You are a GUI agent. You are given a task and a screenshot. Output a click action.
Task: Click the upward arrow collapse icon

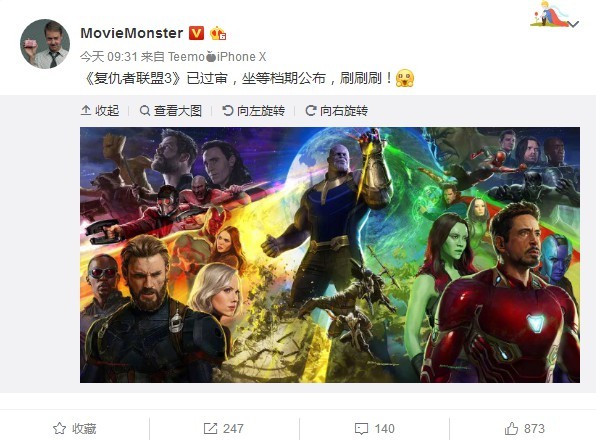[86, 111]
